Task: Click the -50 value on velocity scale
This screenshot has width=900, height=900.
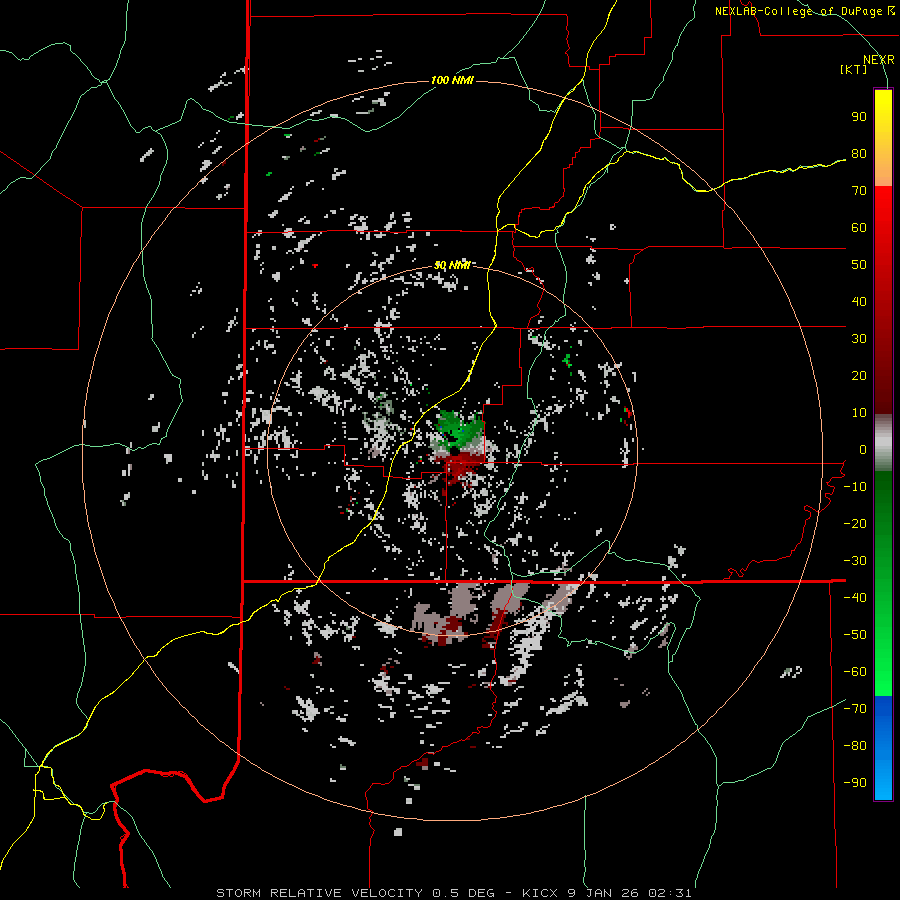Action: click(x=855, y=635)
